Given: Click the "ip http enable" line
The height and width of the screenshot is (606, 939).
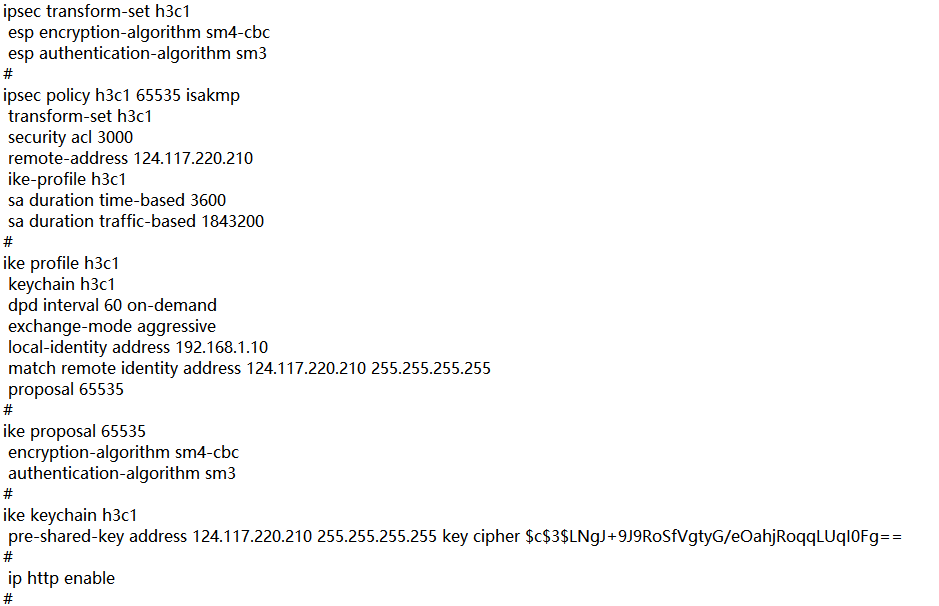Looking at the screenshot, I should point(61,578).
